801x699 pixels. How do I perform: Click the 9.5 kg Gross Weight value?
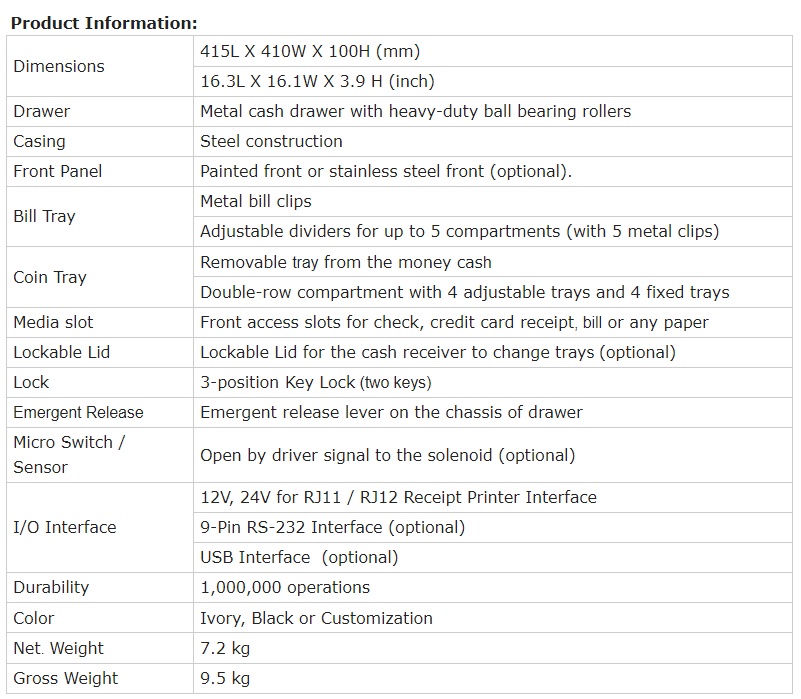click(x=225, y=678)
